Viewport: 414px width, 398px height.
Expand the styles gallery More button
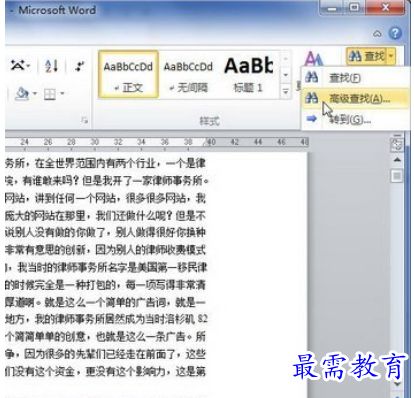[x=286, y=91]
